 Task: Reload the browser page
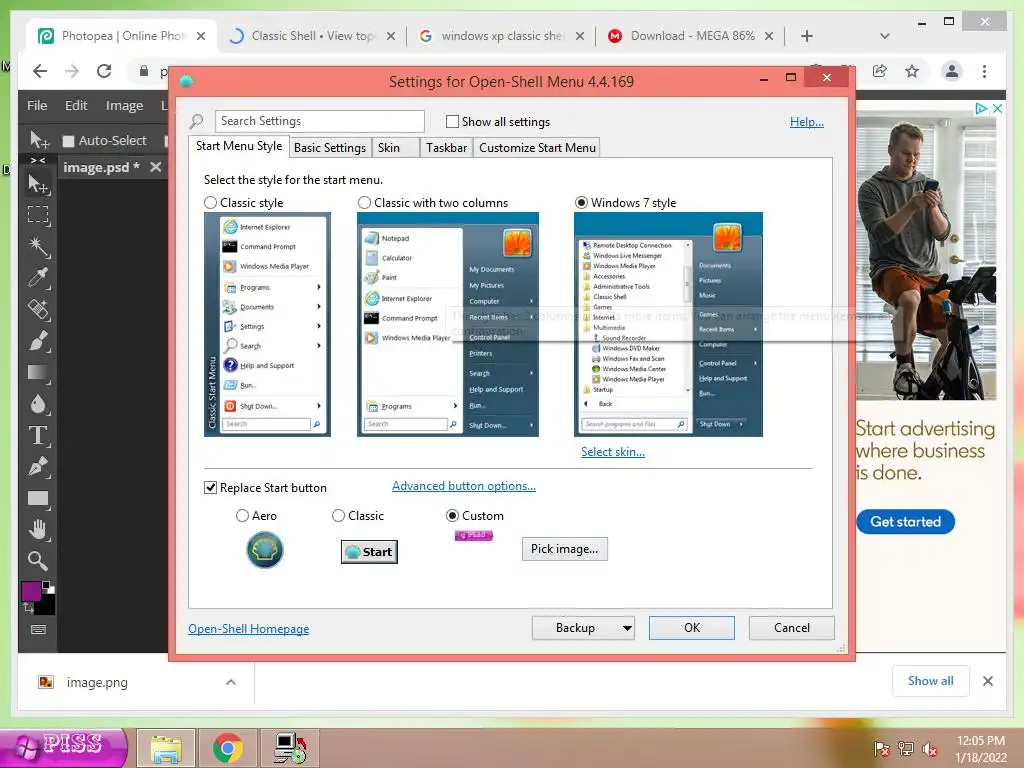104,71
